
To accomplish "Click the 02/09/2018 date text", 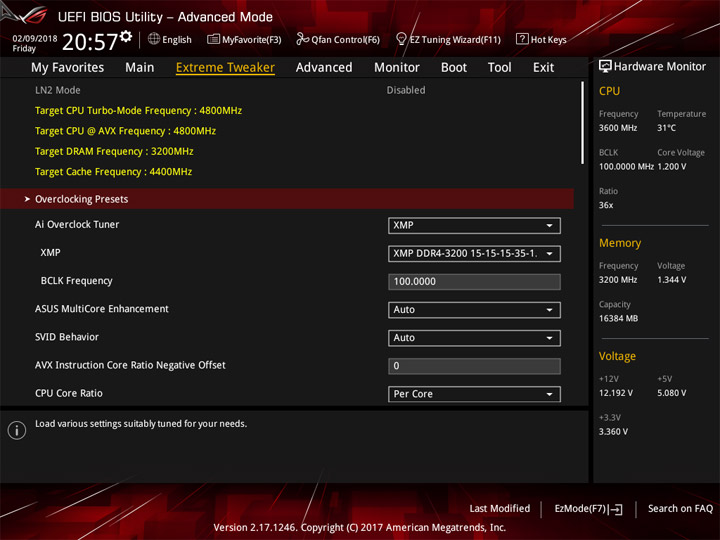I will click(x=35, y=39).
